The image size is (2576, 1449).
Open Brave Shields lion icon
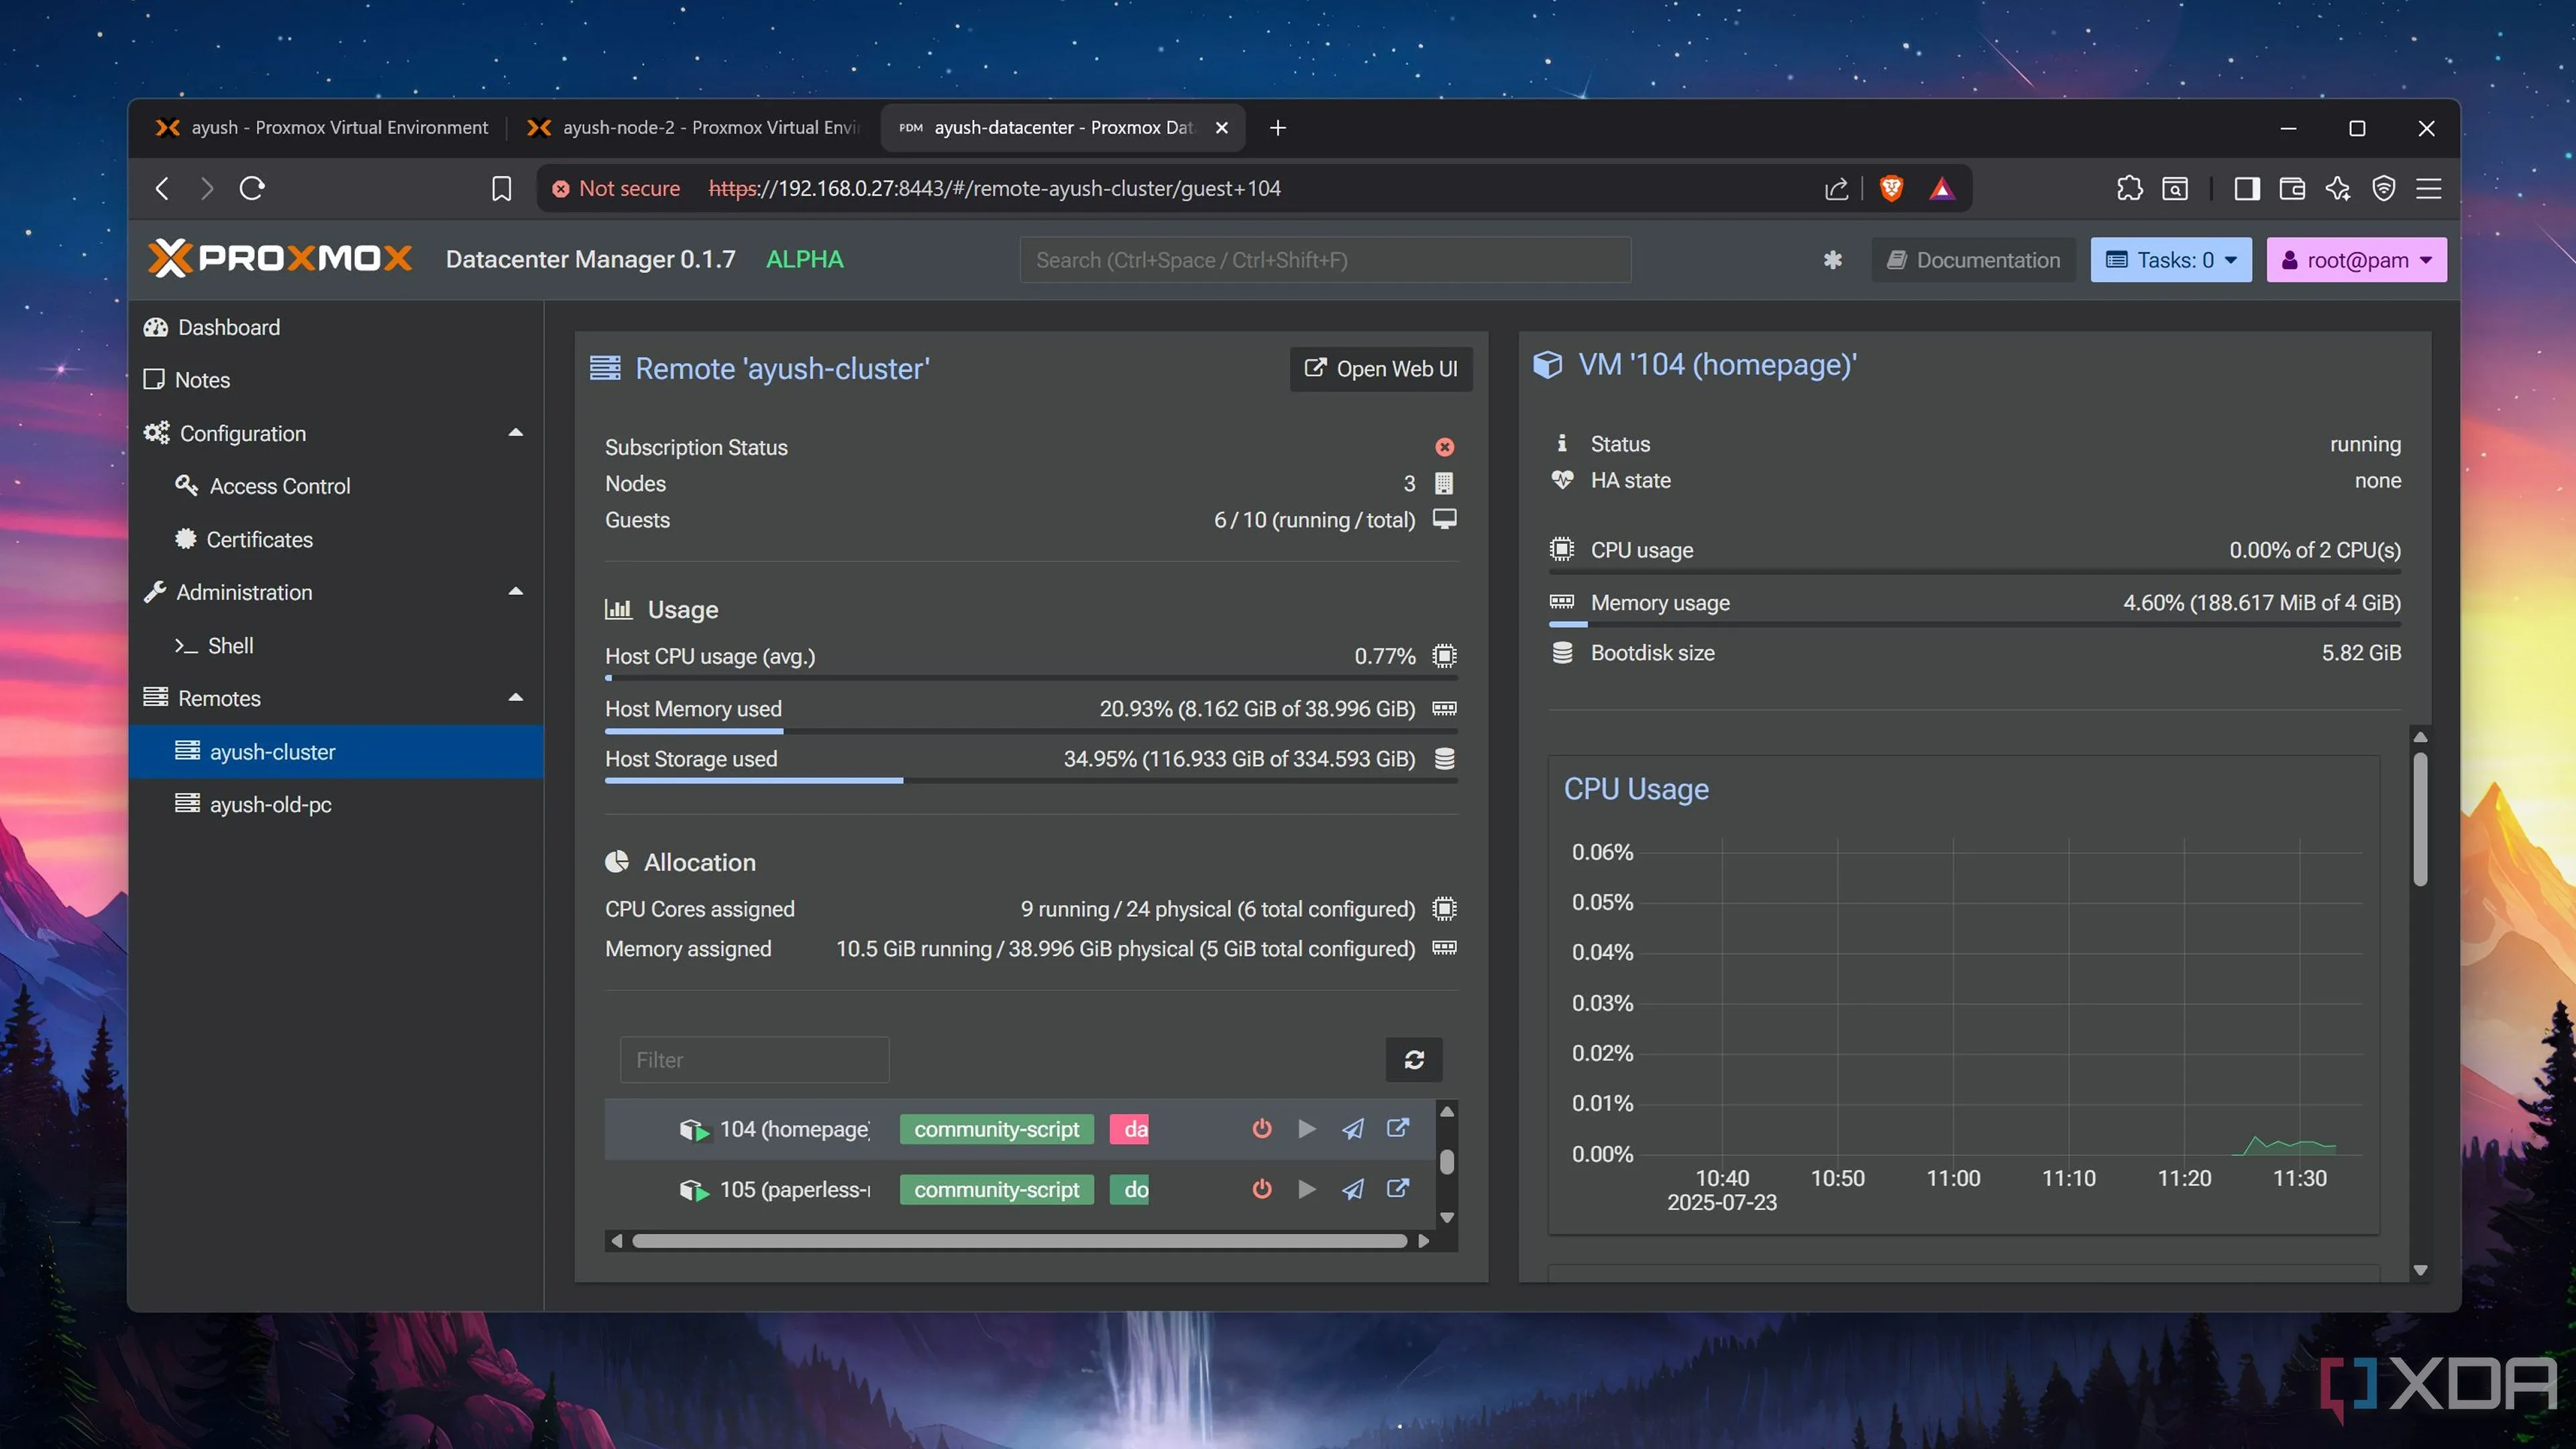click(1891, 189)
